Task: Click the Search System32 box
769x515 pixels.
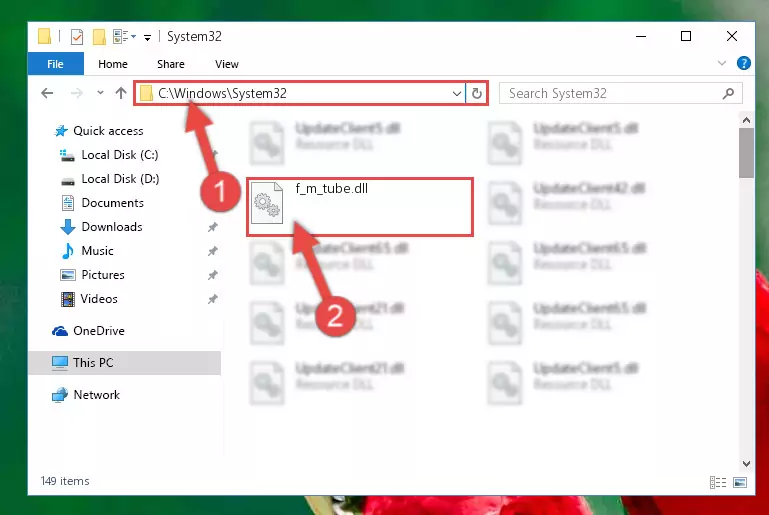Action: (620, 93)
